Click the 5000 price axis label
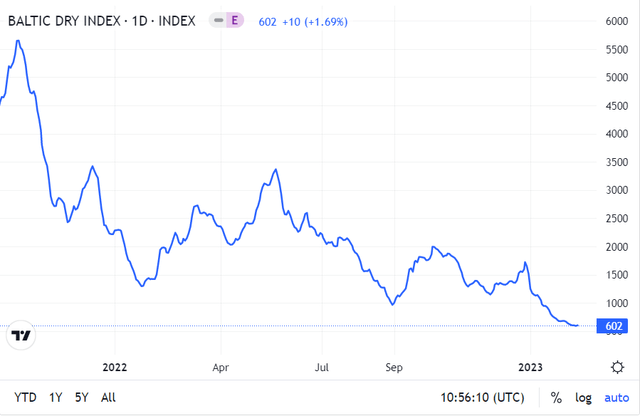 (x=617, y=78)
